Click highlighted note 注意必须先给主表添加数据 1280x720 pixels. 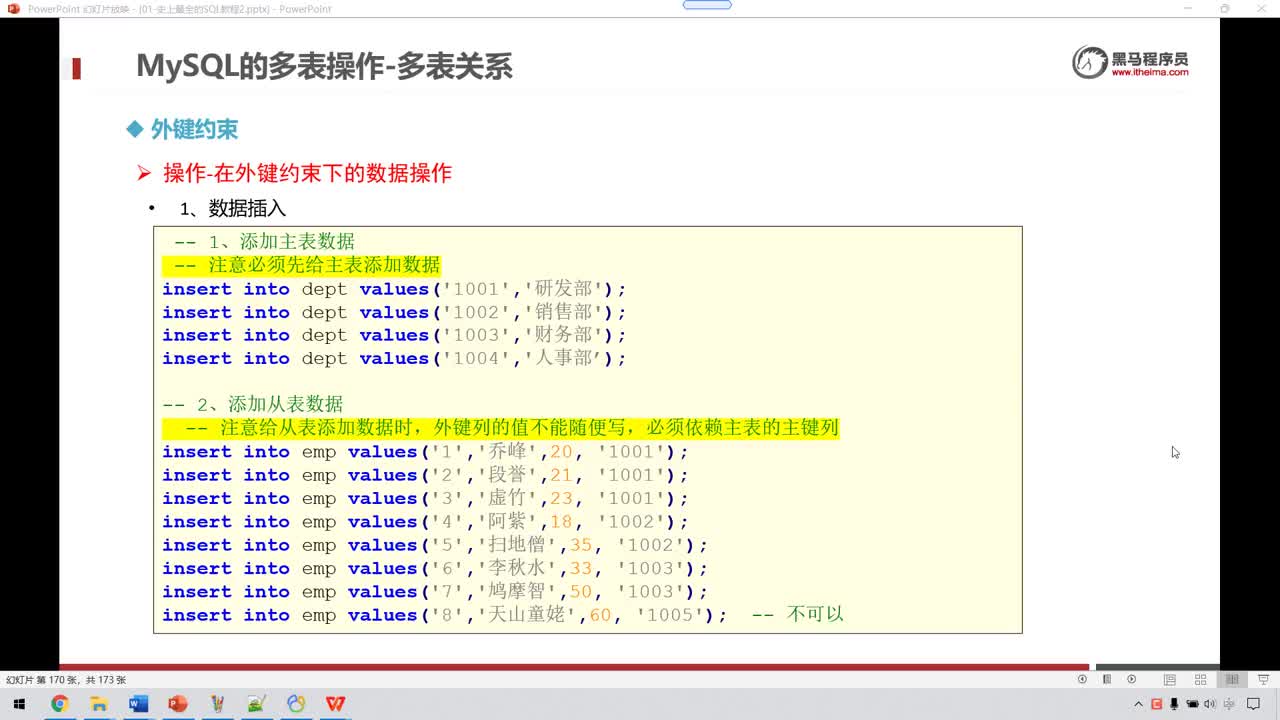(x=301, y=265)
